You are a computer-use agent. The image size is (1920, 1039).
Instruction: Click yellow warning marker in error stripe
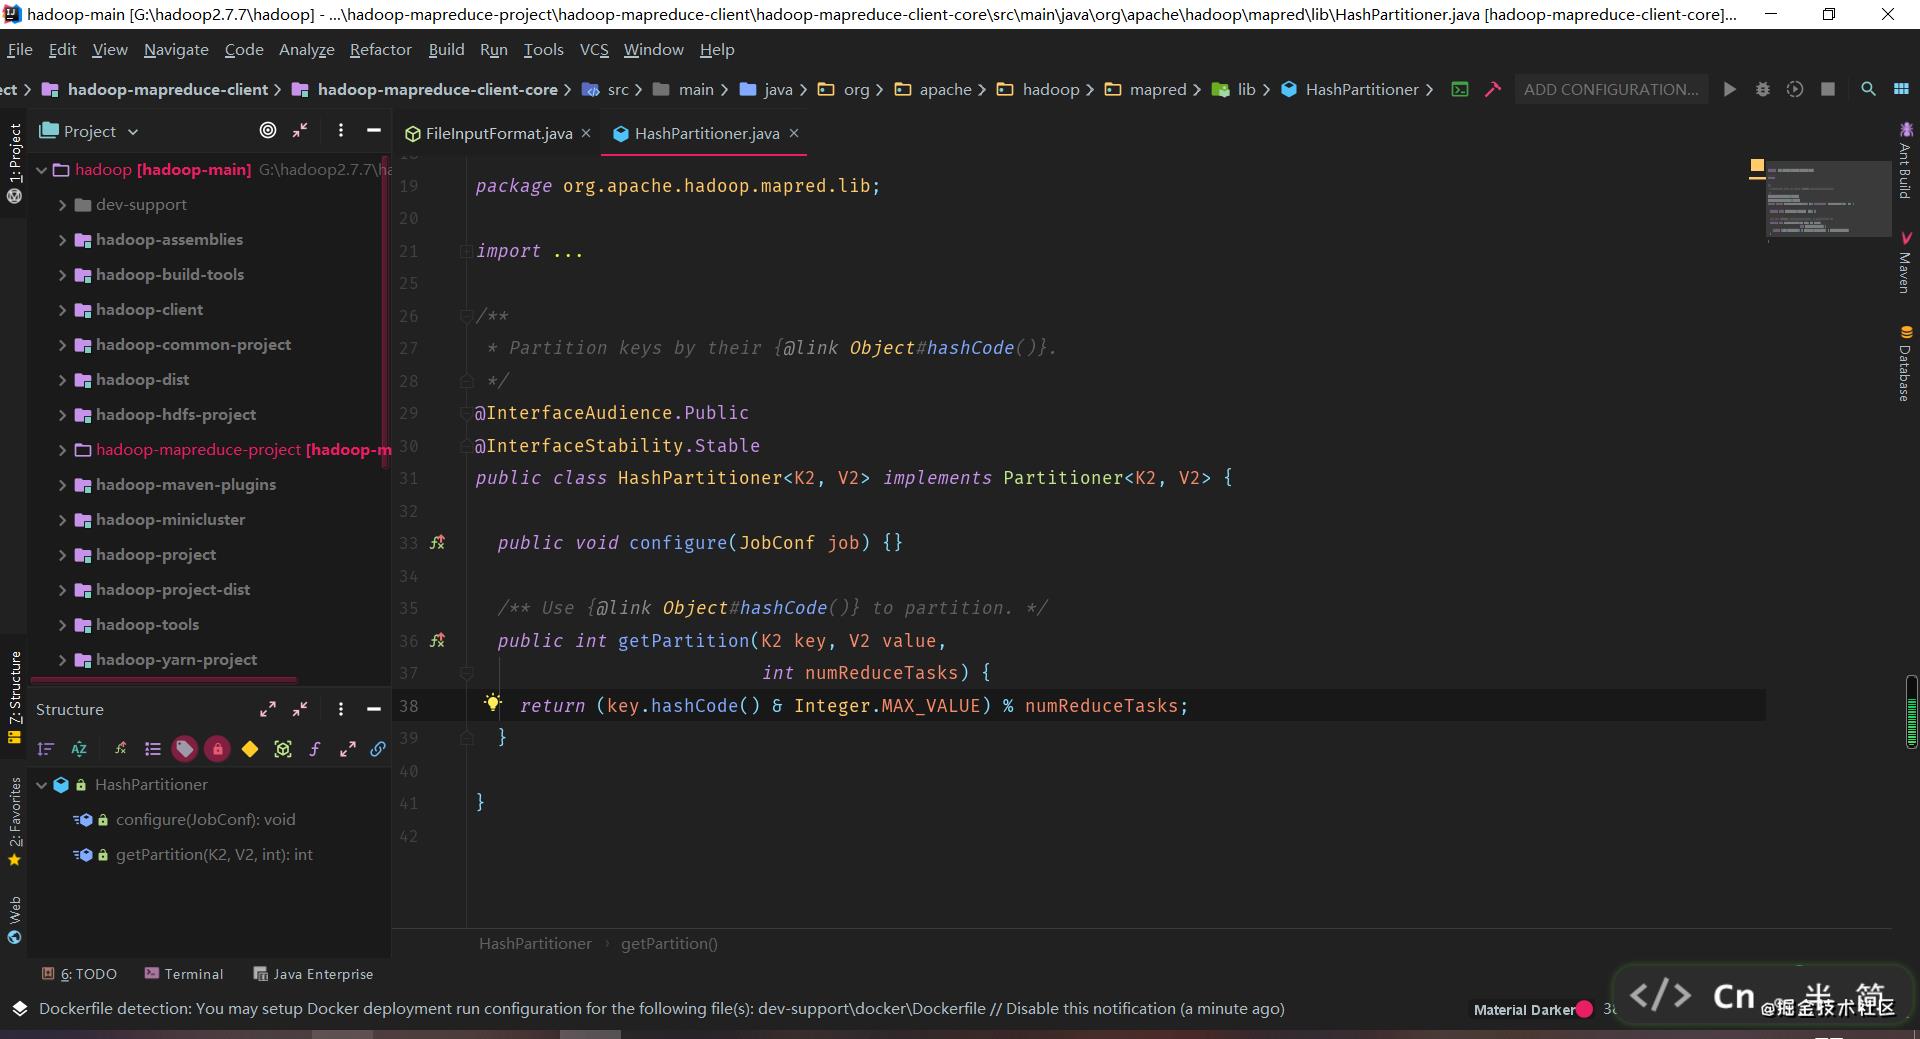[x=1757, y=165]
